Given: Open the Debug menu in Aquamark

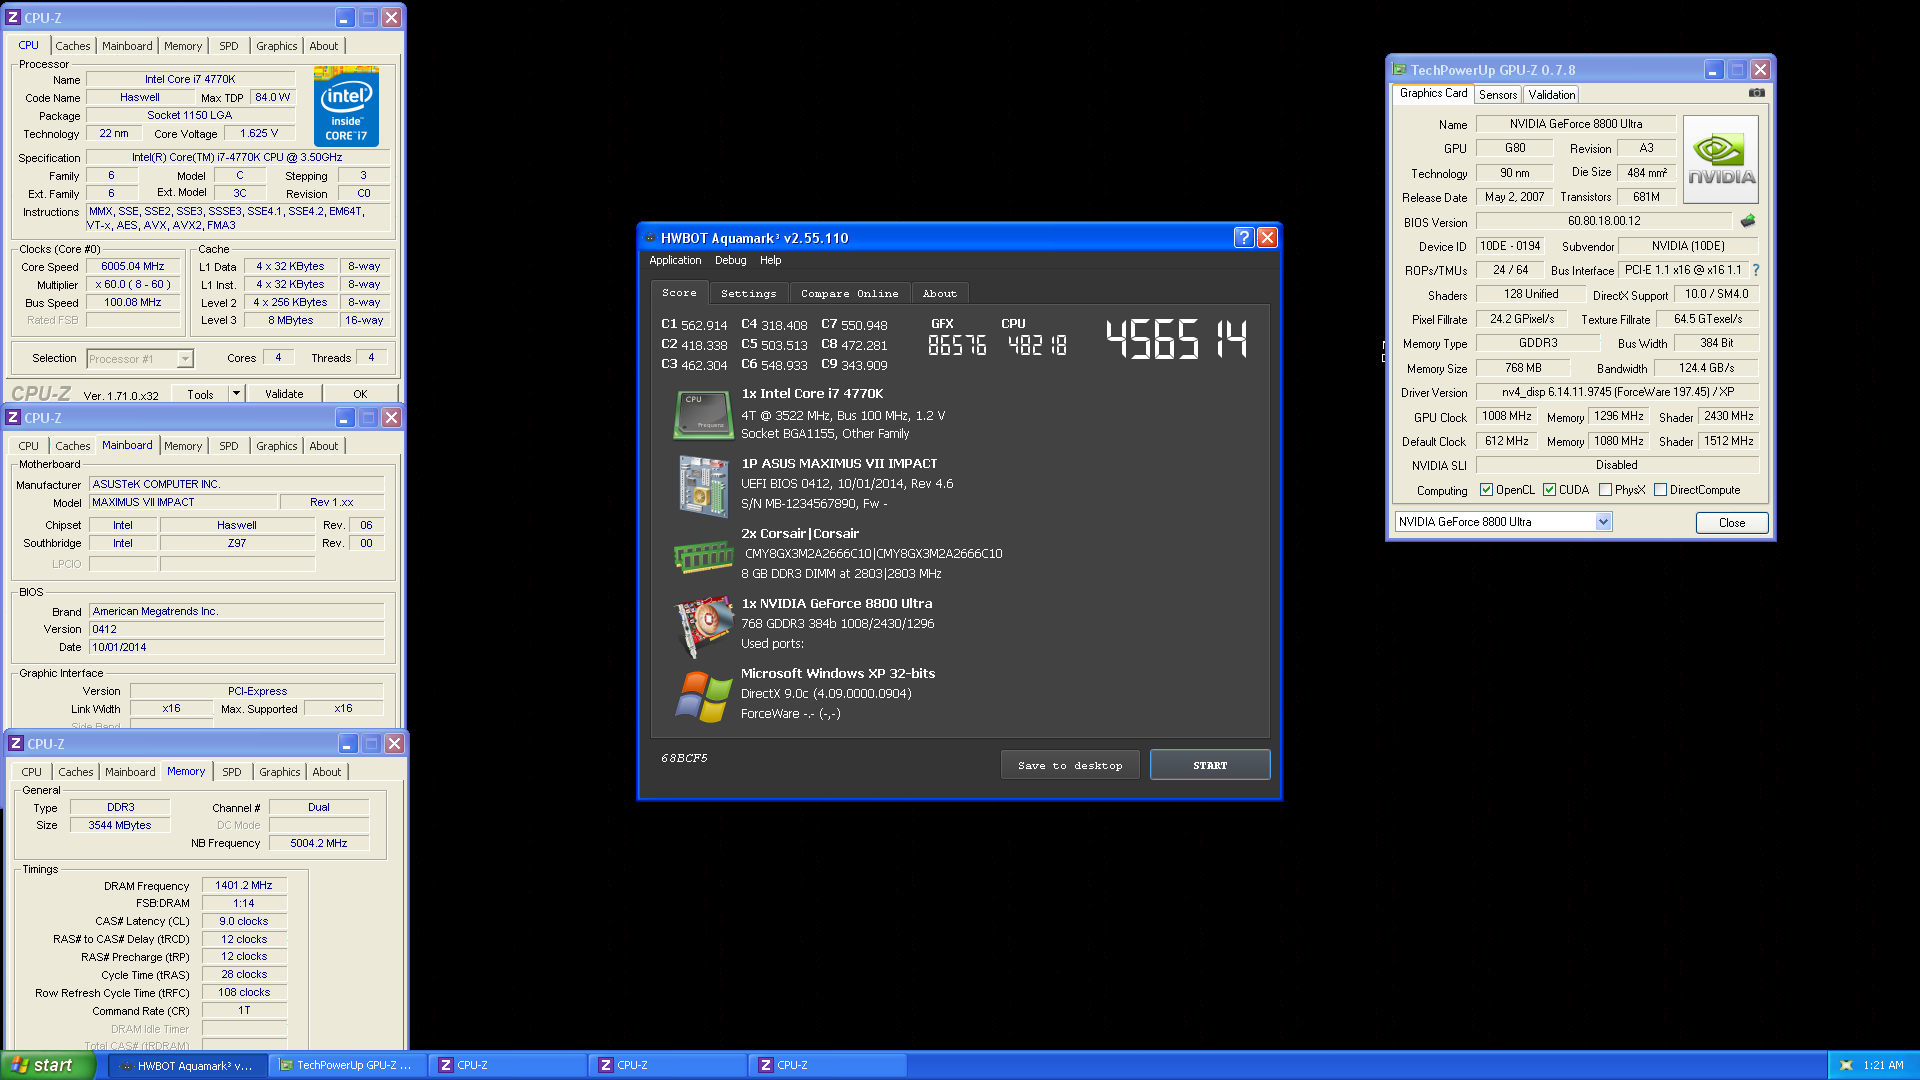Looking at the screenshot, I should coord(730,260).
